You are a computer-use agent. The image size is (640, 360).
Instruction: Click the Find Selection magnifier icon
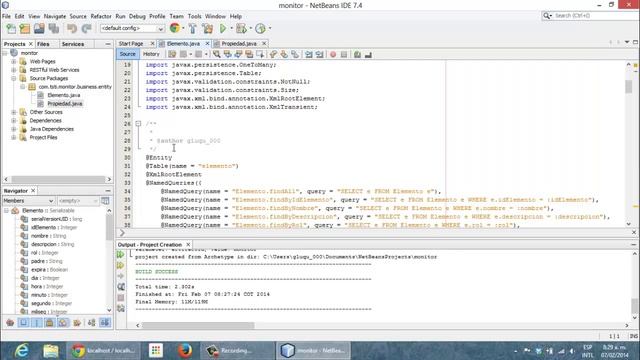(217, 54)
